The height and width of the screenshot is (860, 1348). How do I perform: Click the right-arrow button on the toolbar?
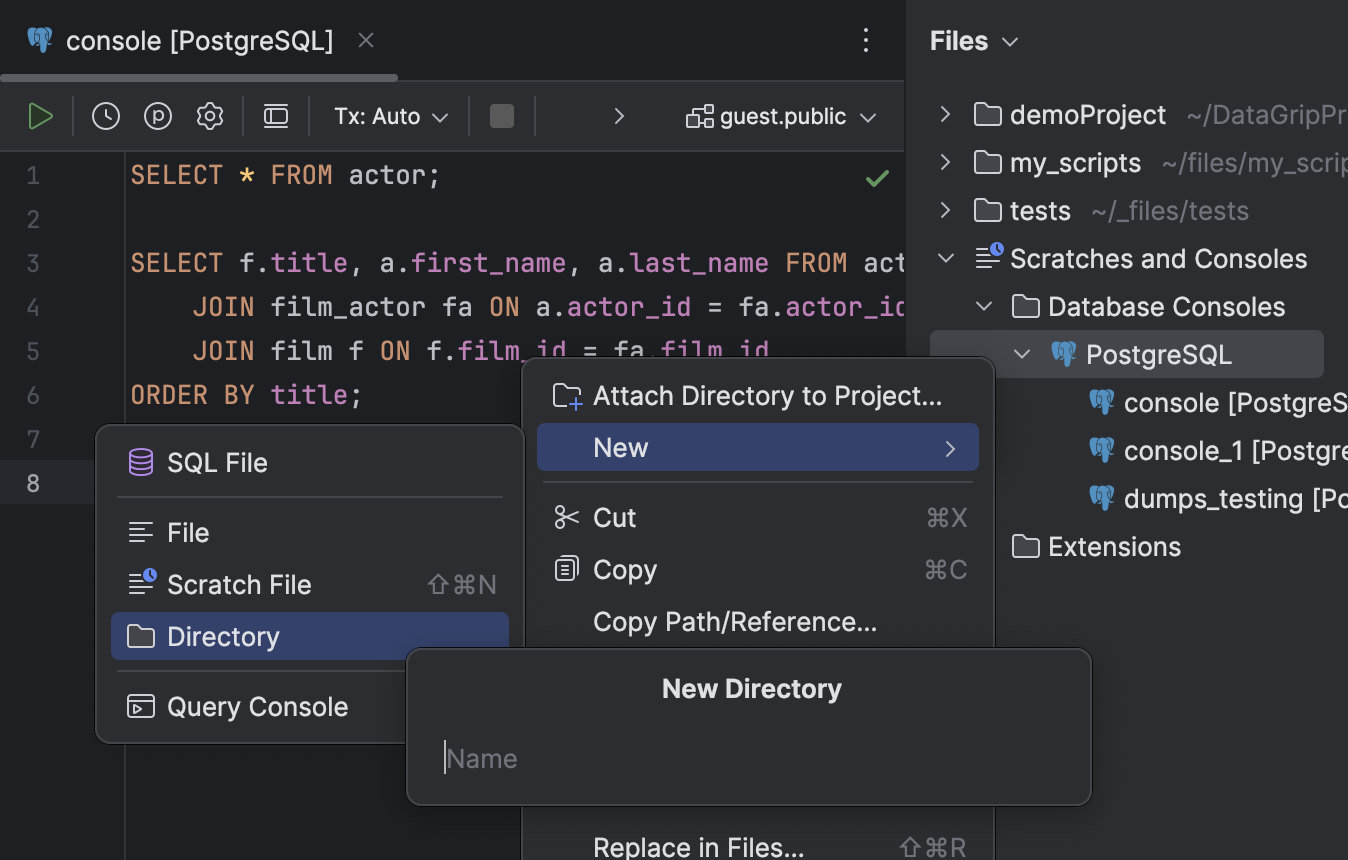pyautogui.click(x=618, y=115)
